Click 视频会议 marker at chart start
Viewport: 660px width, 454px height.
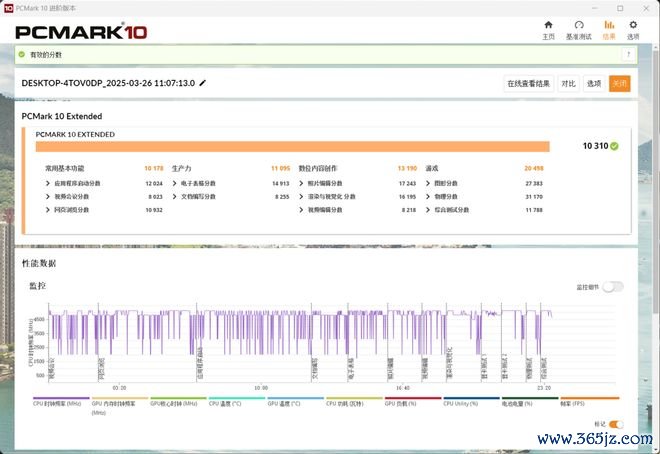point(51,368)
